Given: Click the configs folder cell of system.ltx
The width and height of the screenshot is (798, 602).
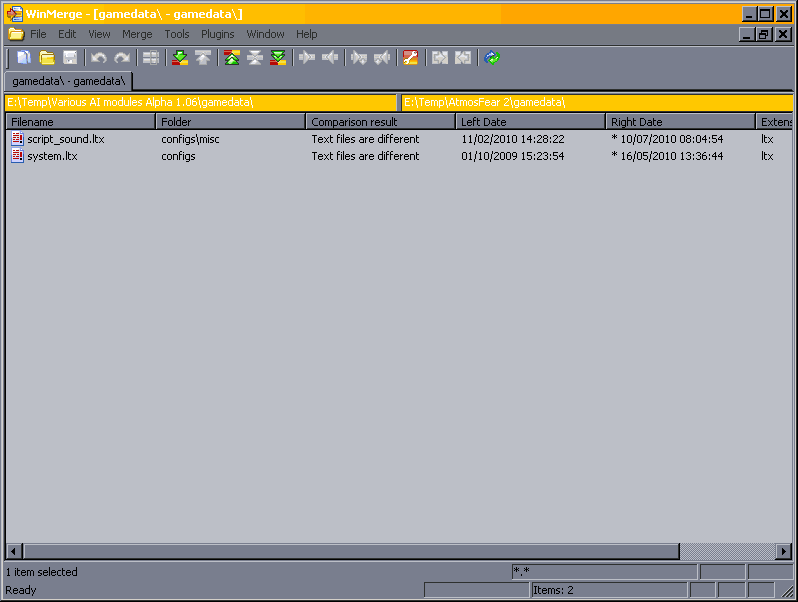Looking at the screenshot, I should click(x=178, y=156).
